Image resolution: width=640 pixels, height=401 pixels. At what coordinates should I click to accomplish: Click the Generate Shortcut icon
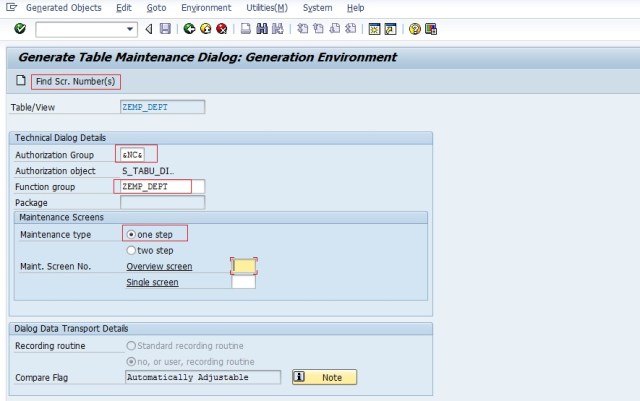click(x=391, y=29)
